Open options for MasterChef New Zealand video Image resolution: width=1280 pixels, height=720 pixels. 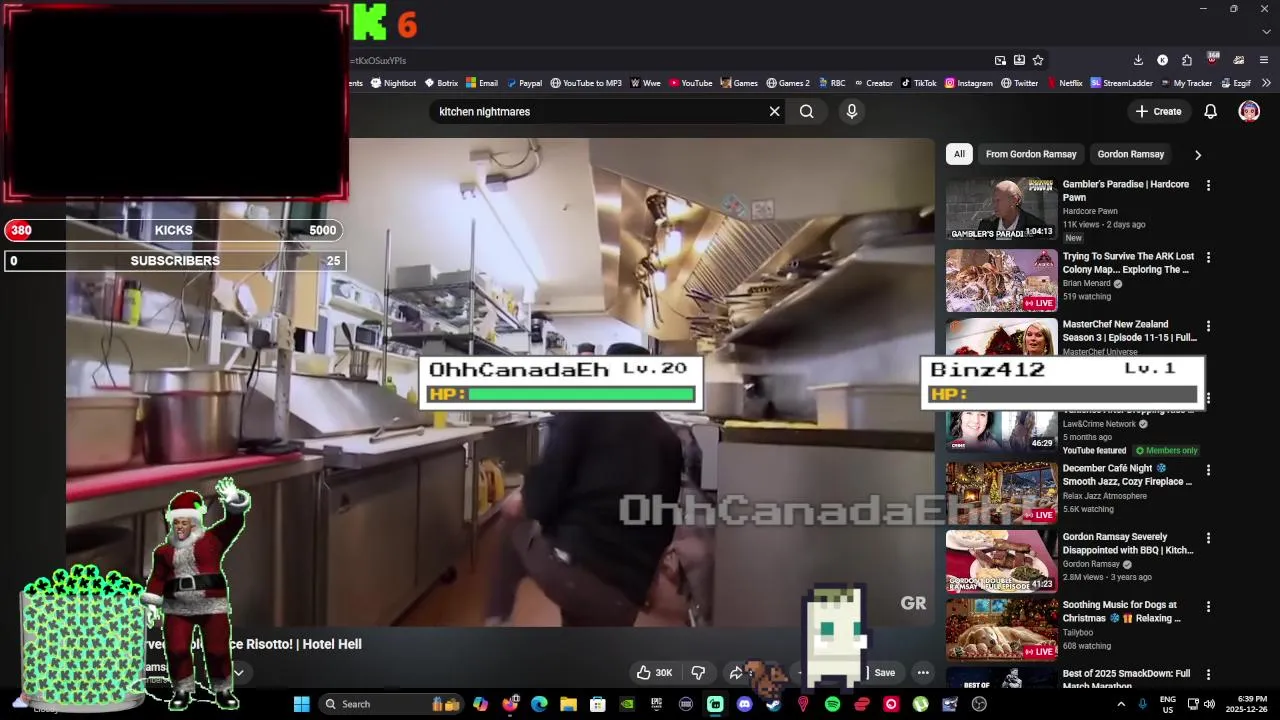click(x=1208, y=325)
